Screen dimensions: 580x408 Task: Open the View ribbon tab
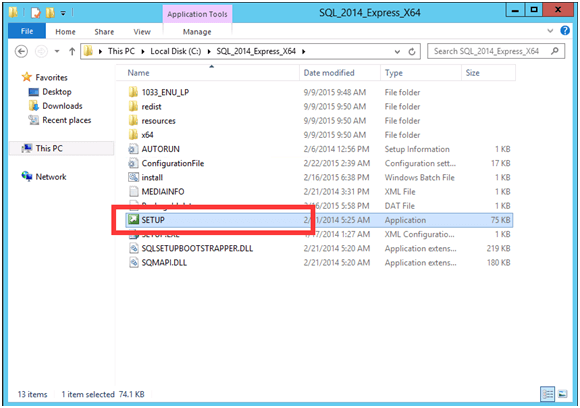(142, 32)
